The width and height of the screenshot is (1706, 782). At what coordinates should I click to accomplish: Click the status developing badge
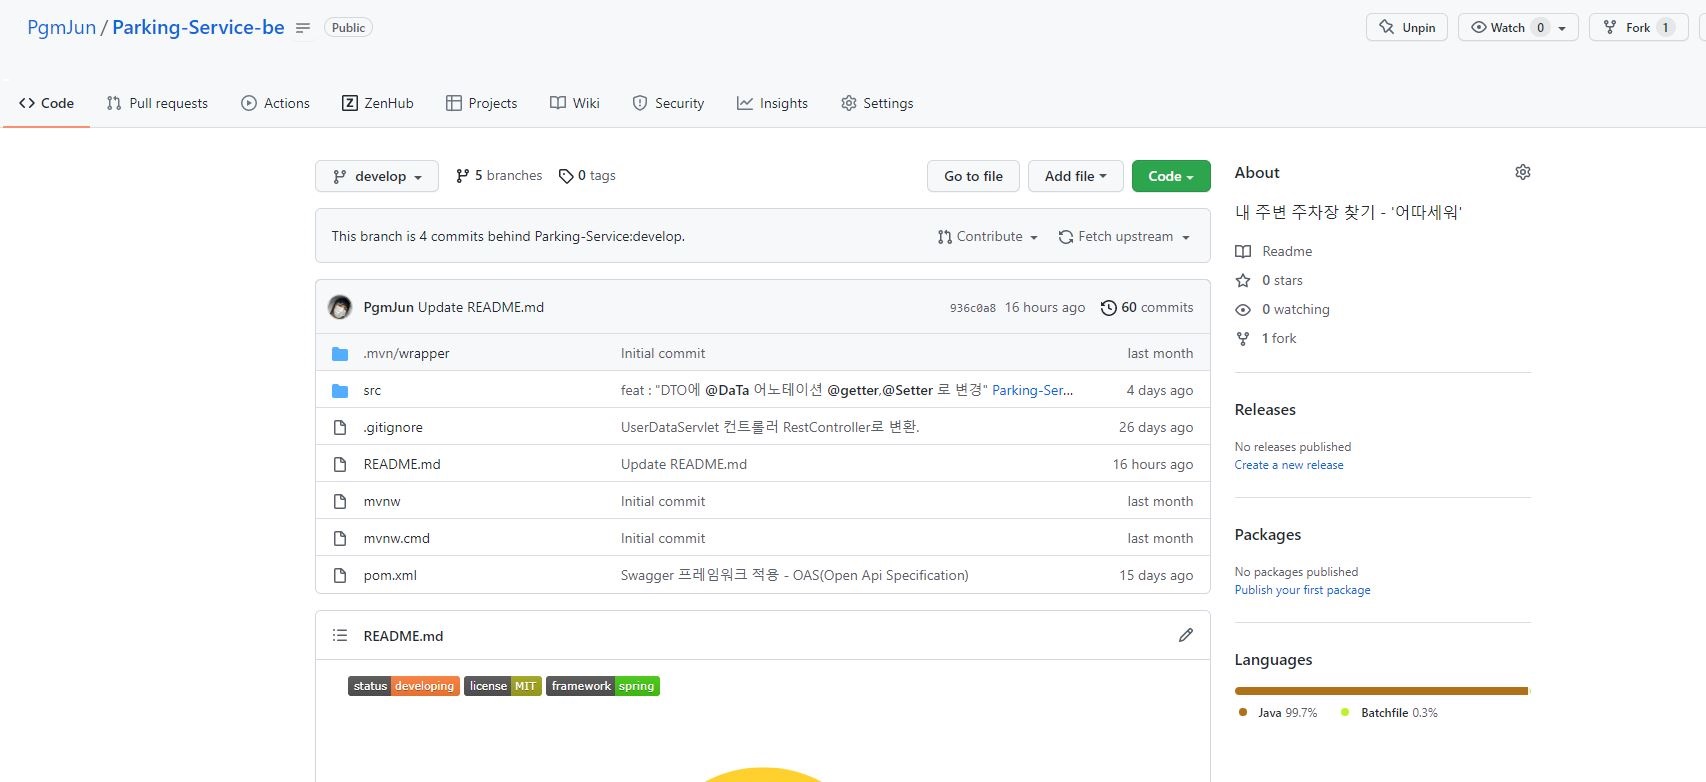(404, 686)
